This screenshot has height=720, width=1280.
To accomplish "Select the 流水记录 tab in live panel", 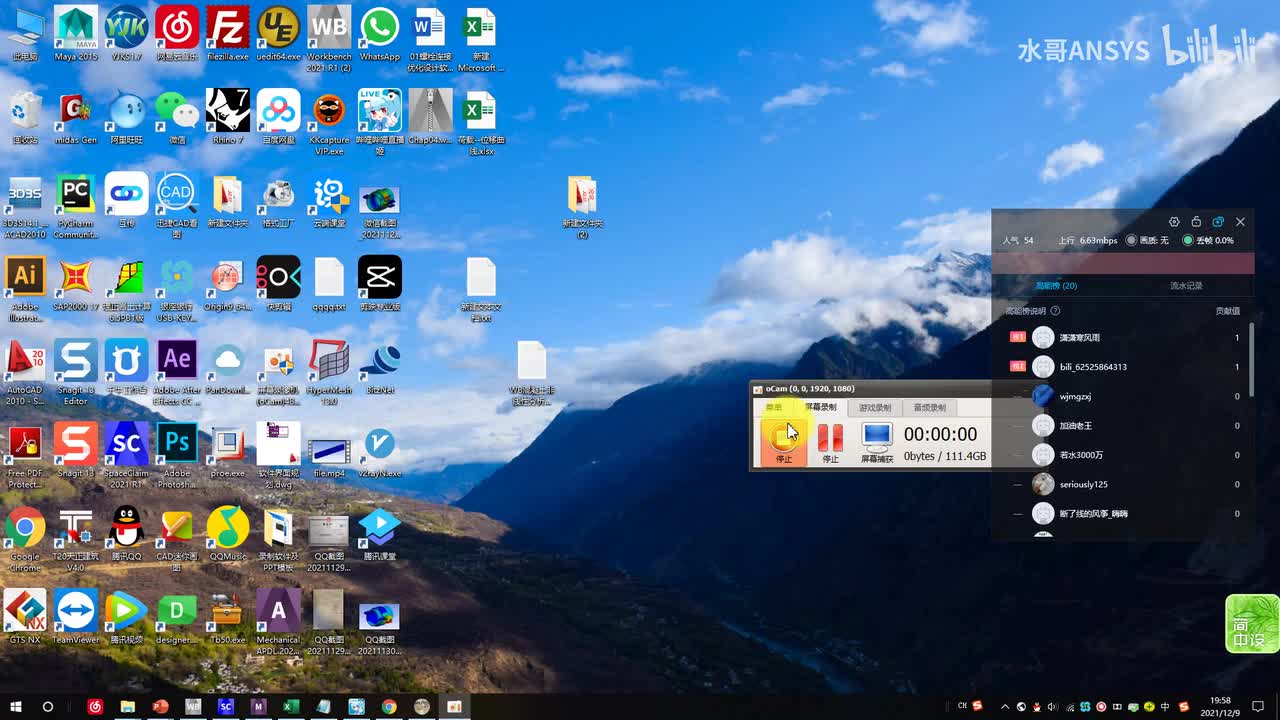I will click(1186, 286).
